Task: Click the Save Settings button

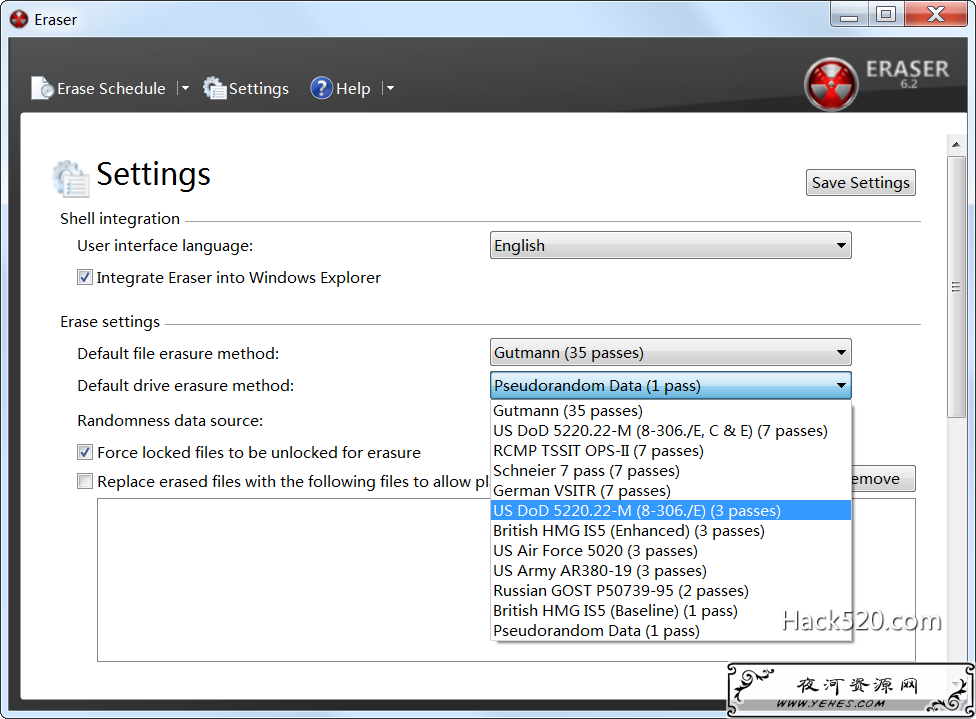Action: pos(860,182)
